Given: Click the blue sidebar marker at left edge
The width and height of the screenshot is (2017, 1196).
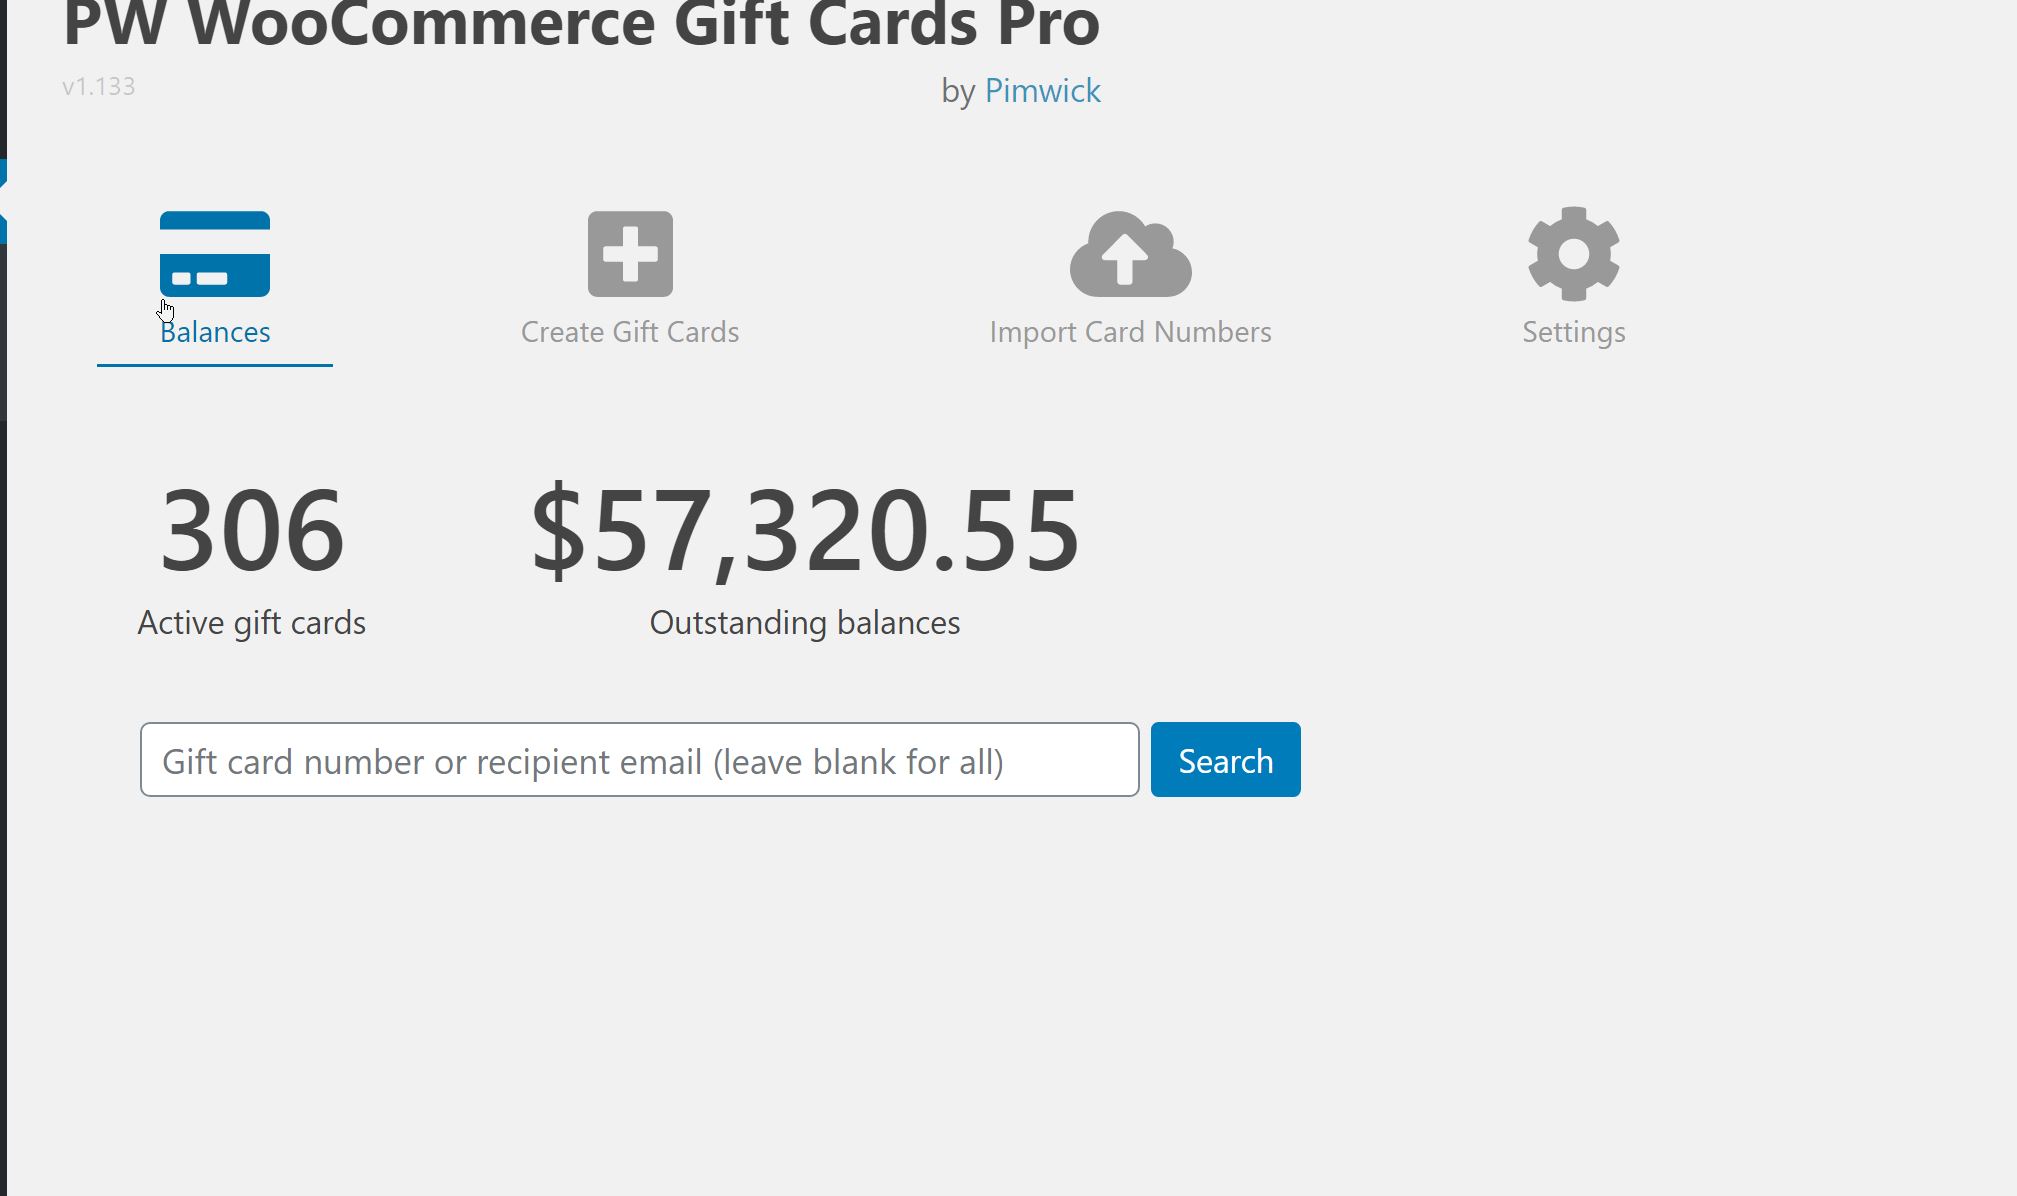Looking at the screenshot, I should 3,201.
